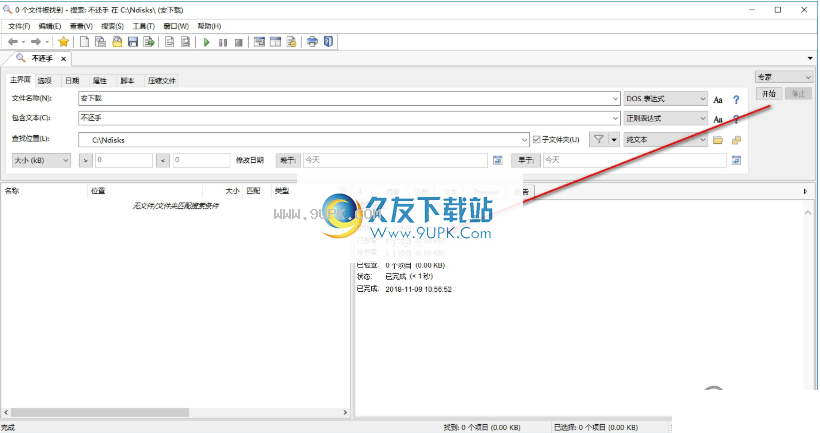The width and height of the screenshot is (820, 433).
Task: Open the 帮助(H) menu
Action: (x=209, y=26)
